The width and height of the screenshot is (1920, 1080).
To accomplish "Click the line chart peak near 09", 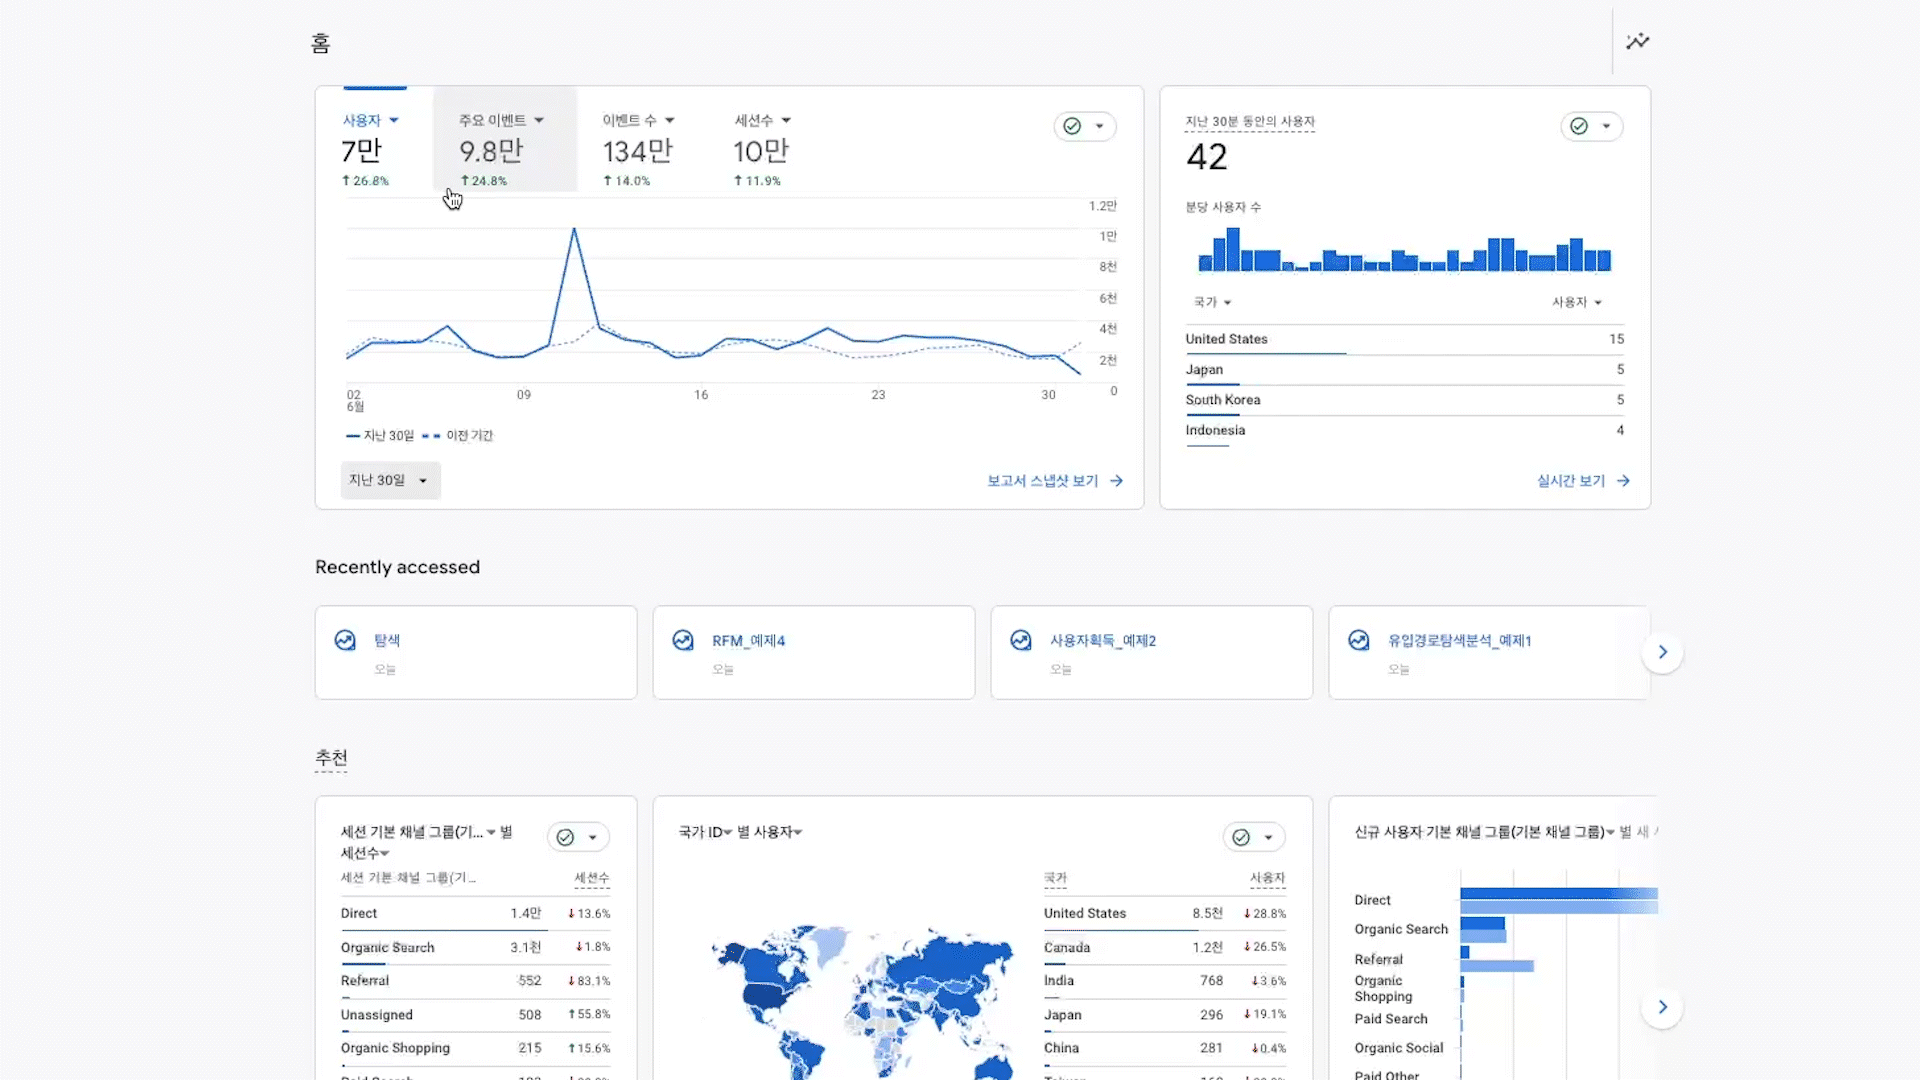I will coord(574,229).
